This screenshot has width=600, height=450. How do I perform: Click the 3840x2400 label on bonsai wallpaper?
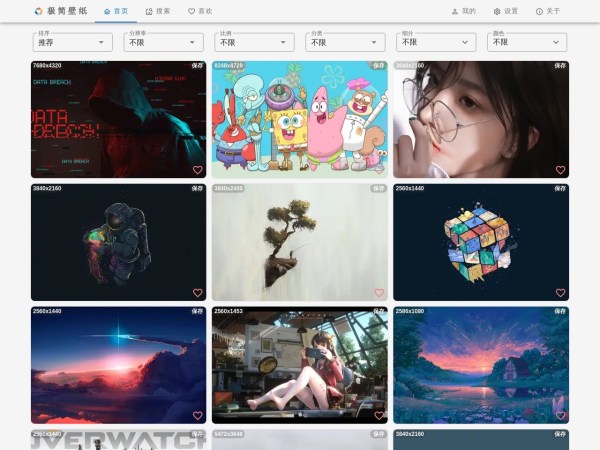(228, 188)
